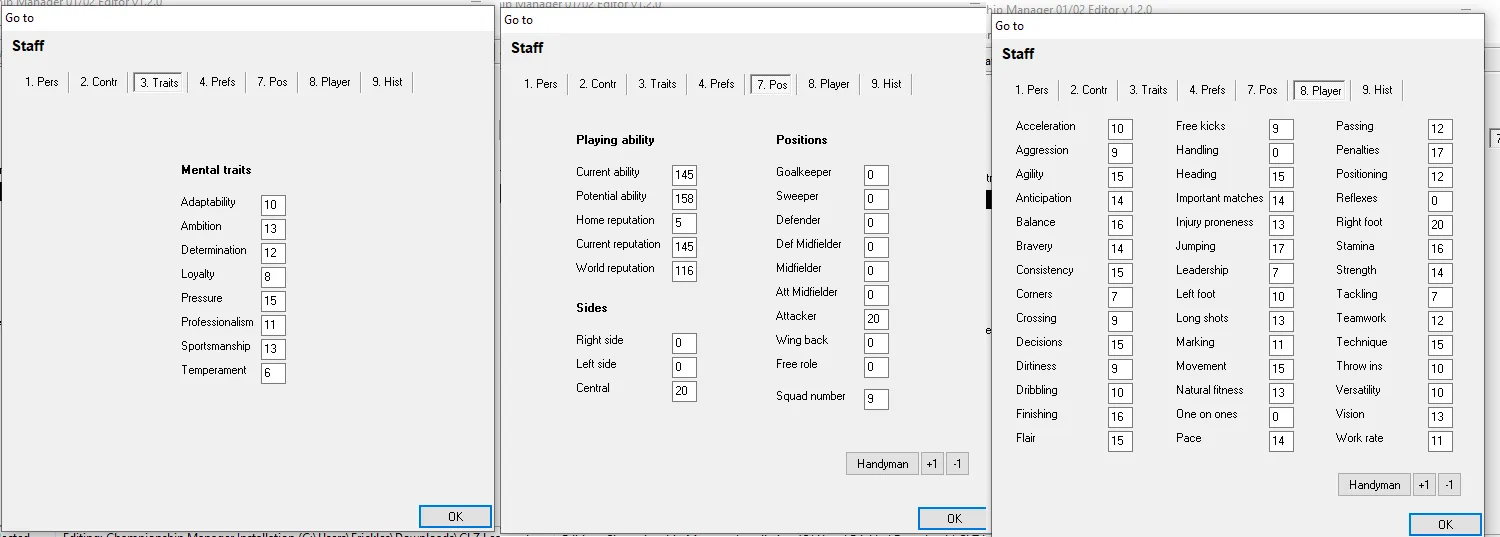This screenshot has width=1500, height=537.
Task: Select 7. Pos tab in middle dialog
Action: coord(772,84)
